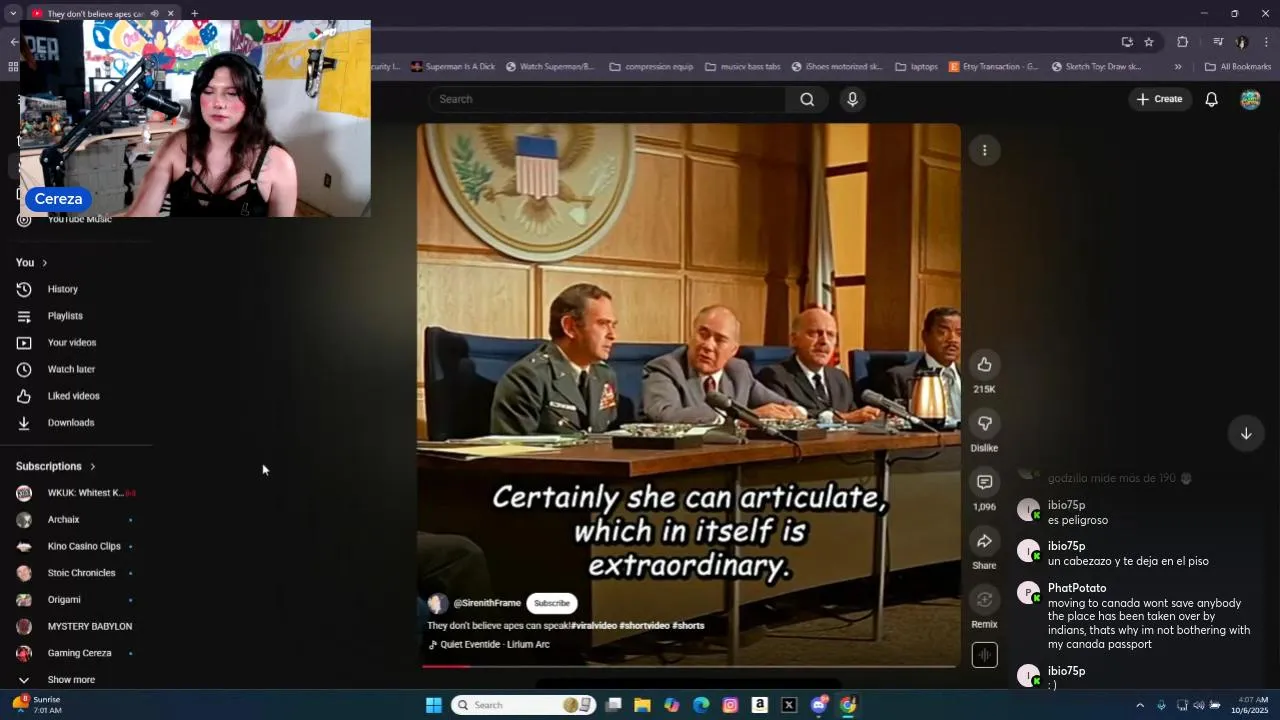The width and height of the screenshot is (1280, 720).
Task: Start voice search with microphone icon
Action: coord(852,99)
